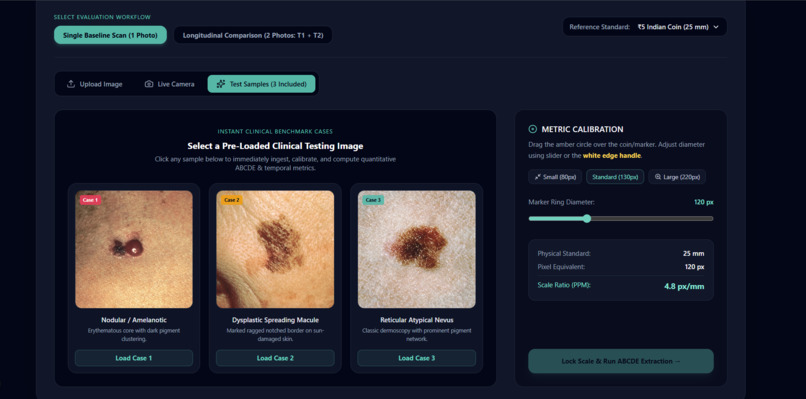Click the unfilled part of the diameter slider track
Screen dimensions: 806x399
click(652, 219)
